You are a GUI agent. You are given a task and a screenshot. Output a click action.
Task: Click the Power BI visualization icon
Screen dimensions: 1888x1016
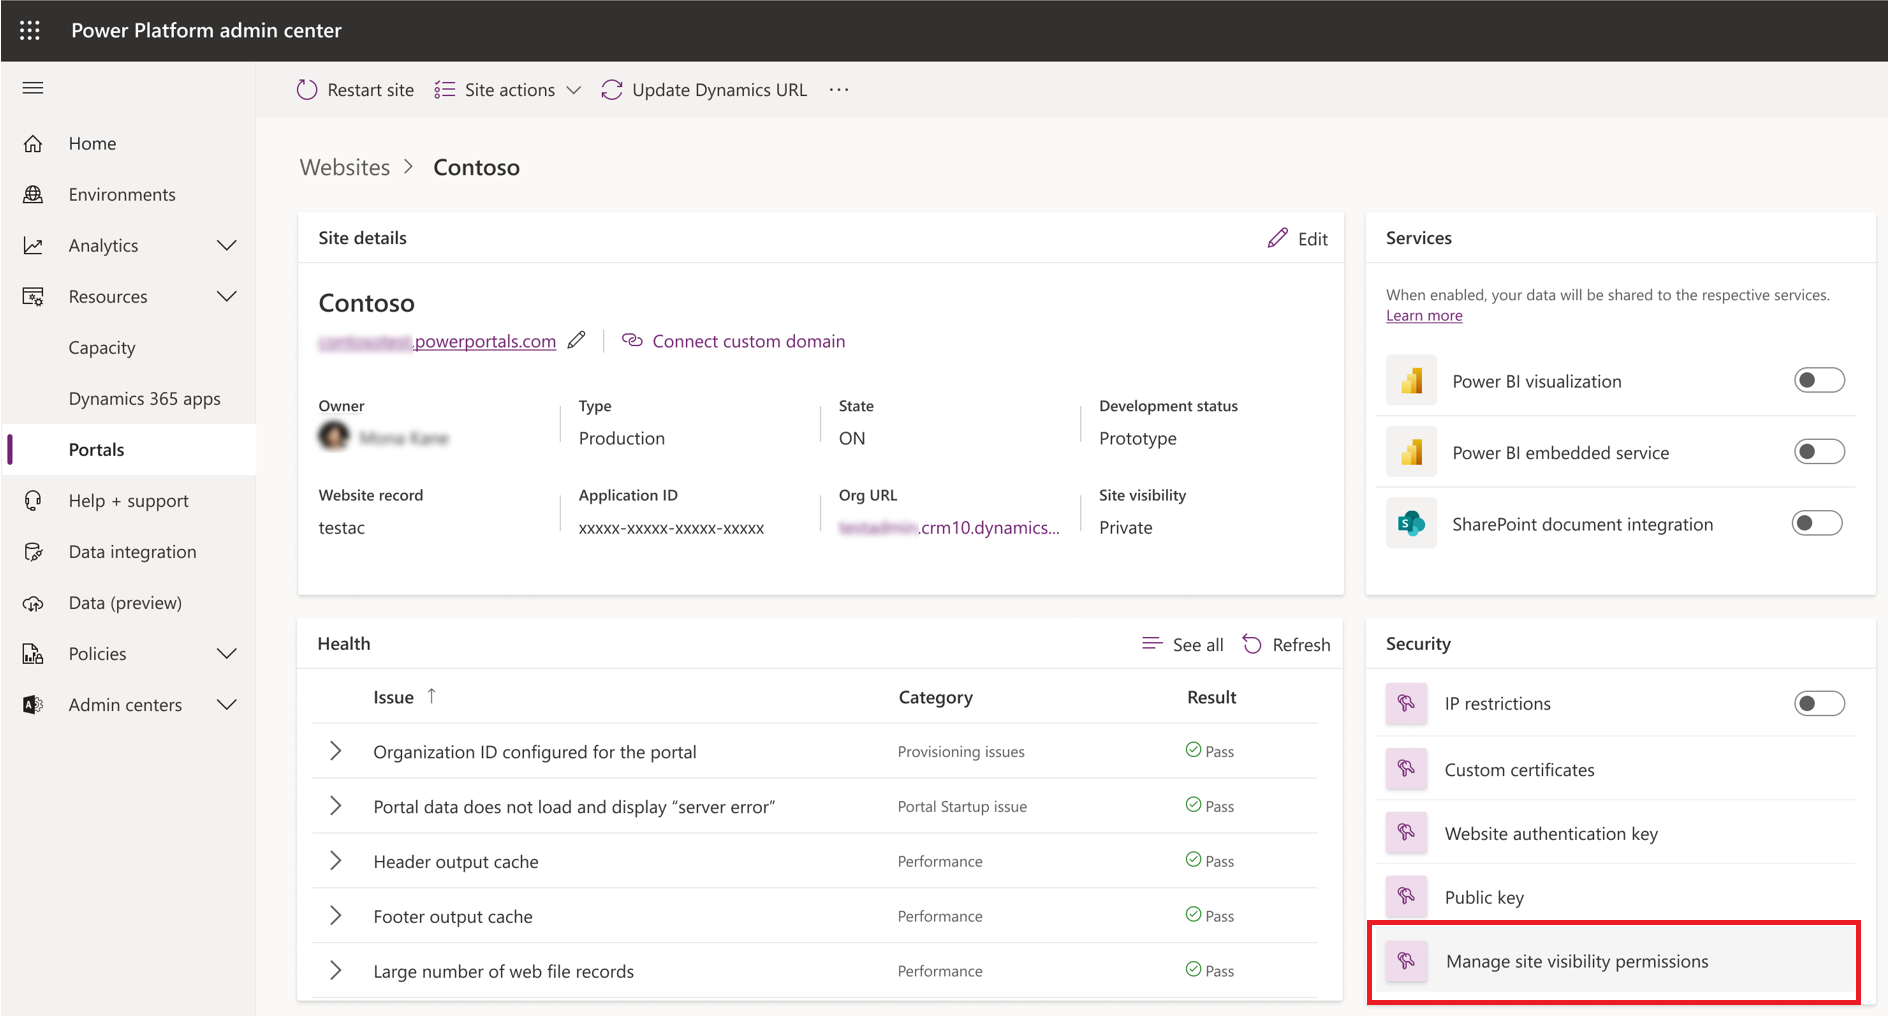click(x=1411, y=381)
